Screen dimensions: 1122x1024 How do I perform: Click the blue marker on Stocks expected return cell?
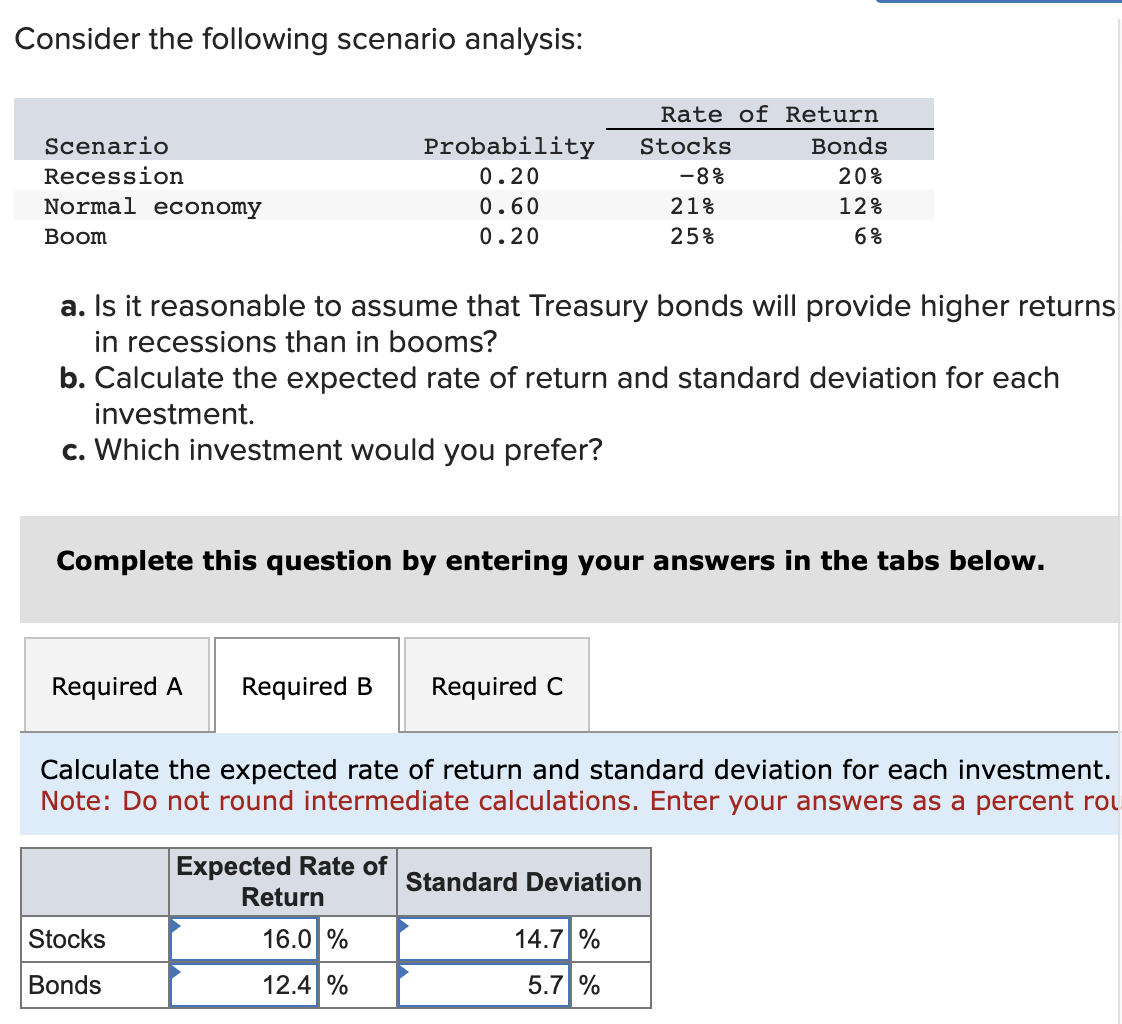pyautogui.click(x=176, y=926)
